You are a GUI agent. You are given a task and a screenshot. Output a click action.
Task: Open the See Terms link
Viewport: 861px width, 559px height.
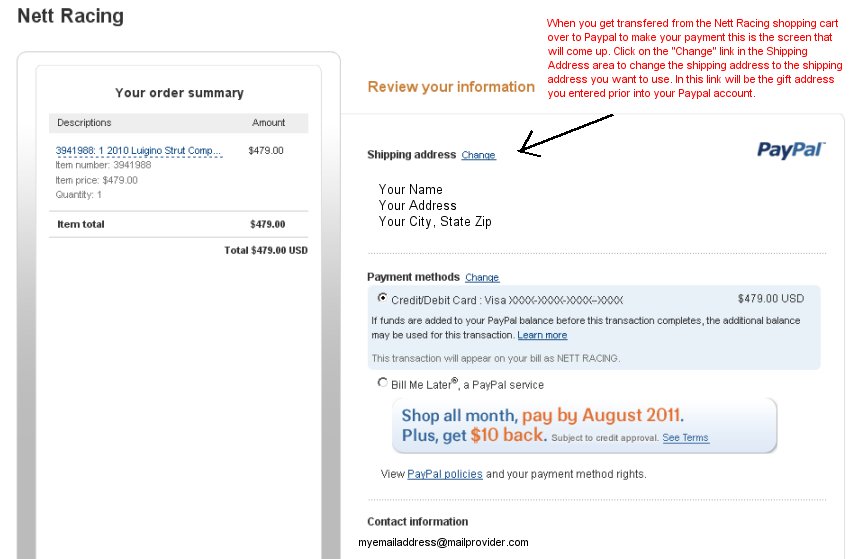pyautogui.click(x=685, y=438)
